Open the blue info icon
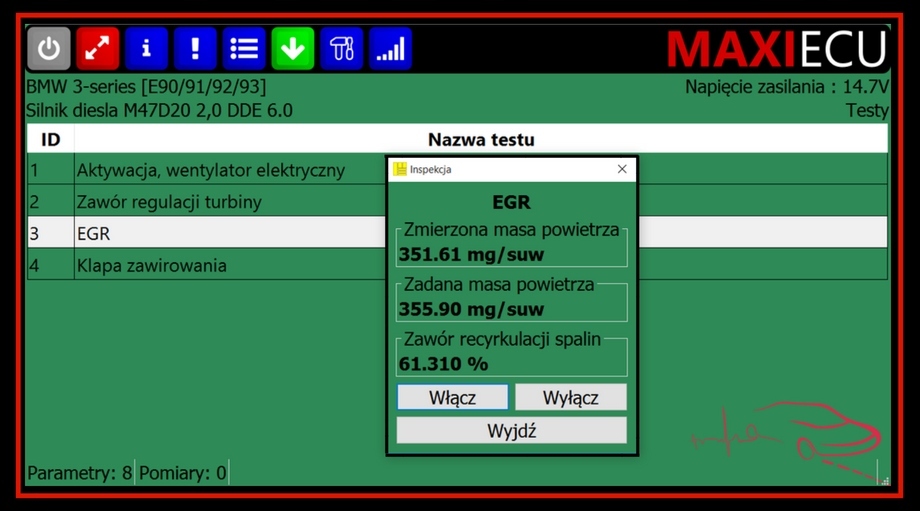This screenshot has height=511, width=920. pos(146,48)
